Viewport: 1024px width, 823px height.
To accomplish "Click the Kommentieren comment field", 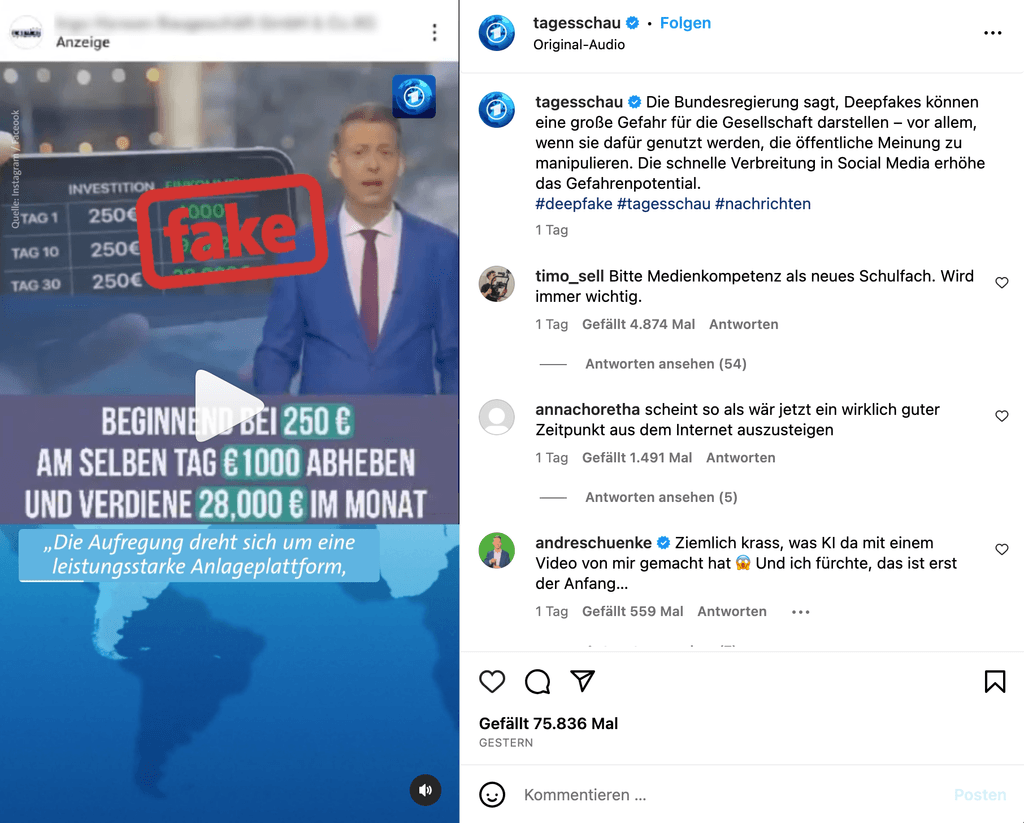I will [x=731, y=795].
